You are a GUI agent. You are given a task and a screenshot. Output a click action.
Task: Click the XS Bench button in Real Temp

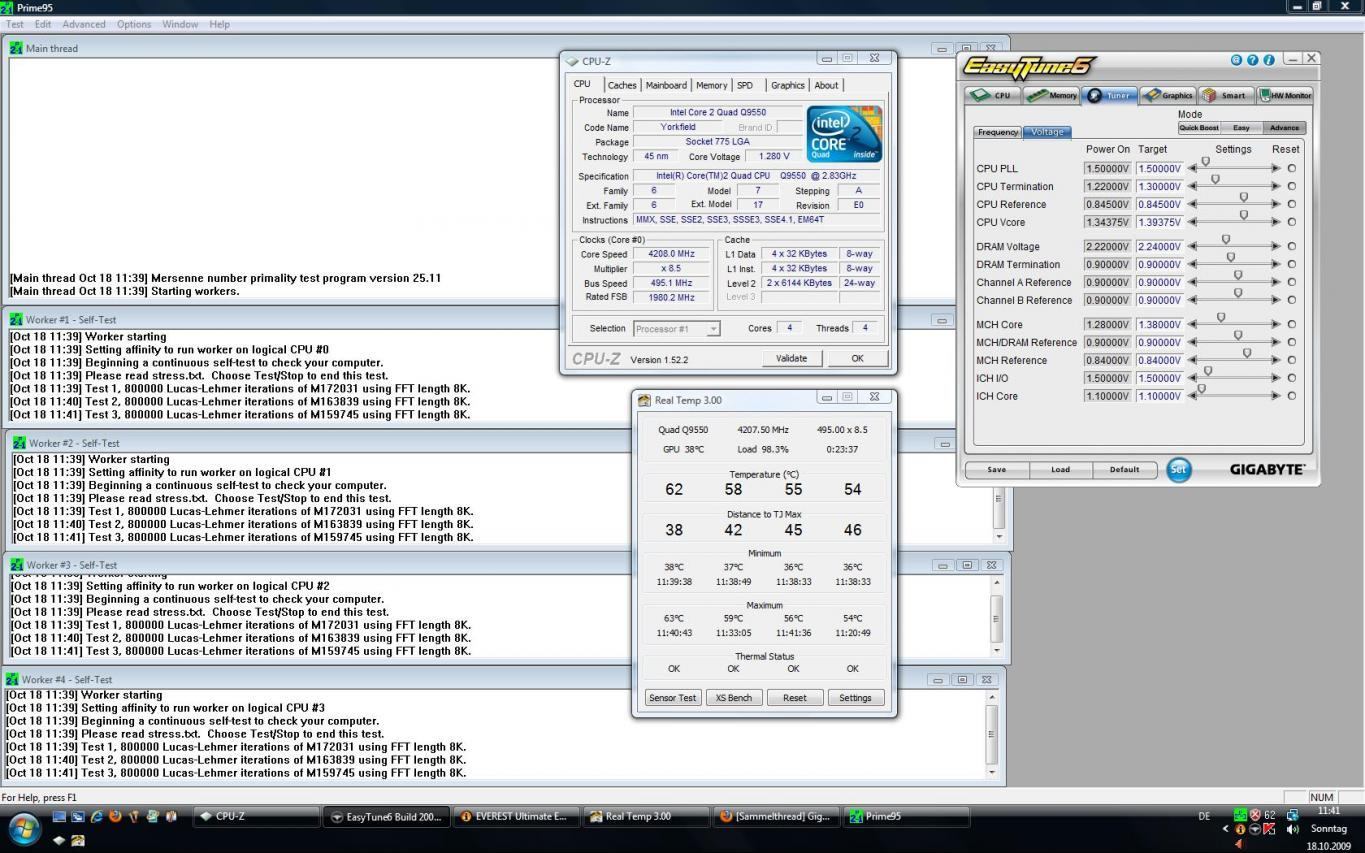point(734,698)
